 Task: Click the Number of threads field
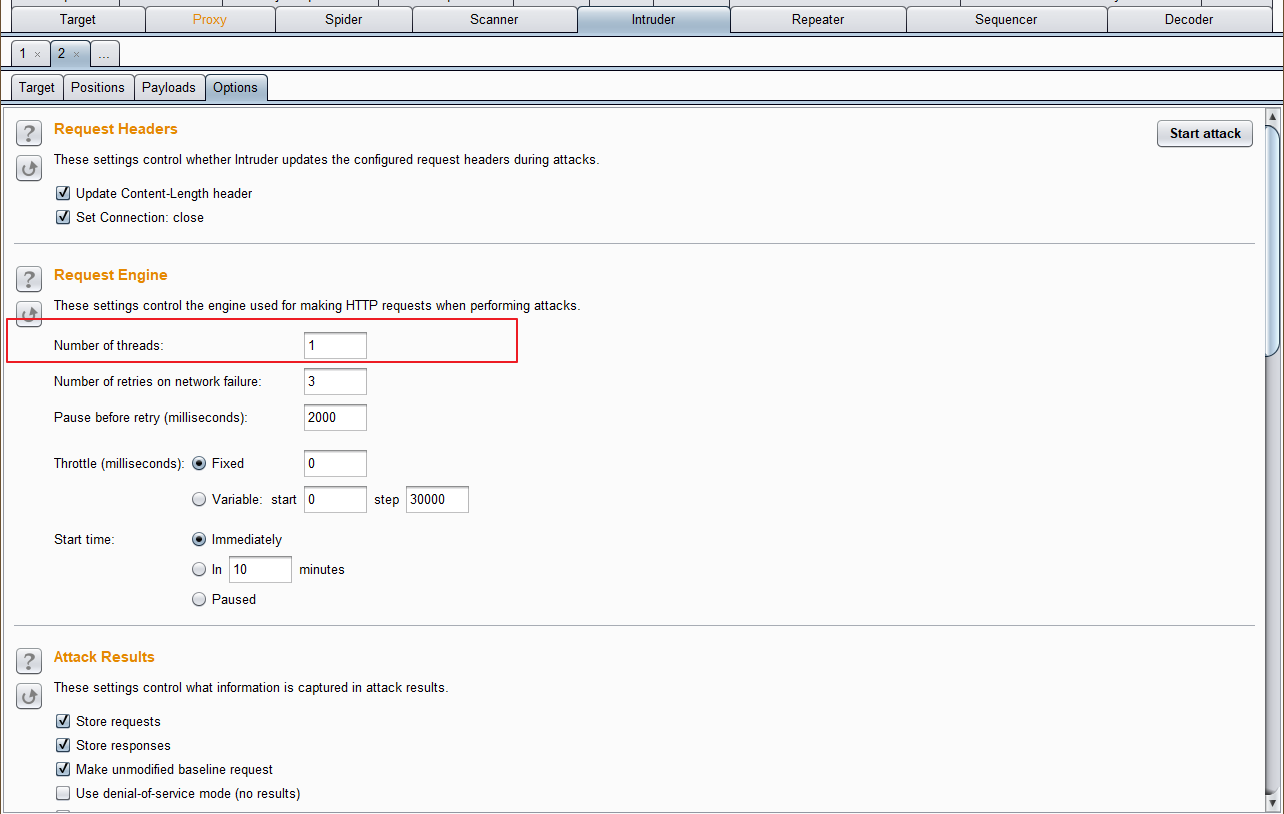[335, 345]
